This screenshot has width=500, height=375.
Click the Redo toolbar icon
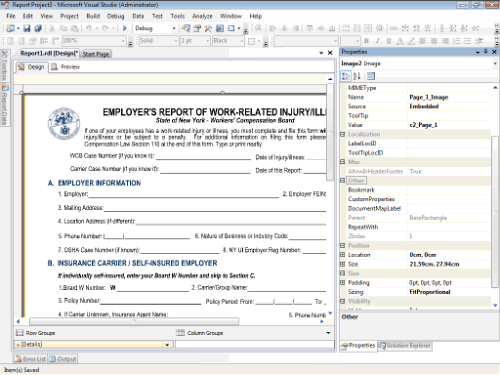coord(105,28)
